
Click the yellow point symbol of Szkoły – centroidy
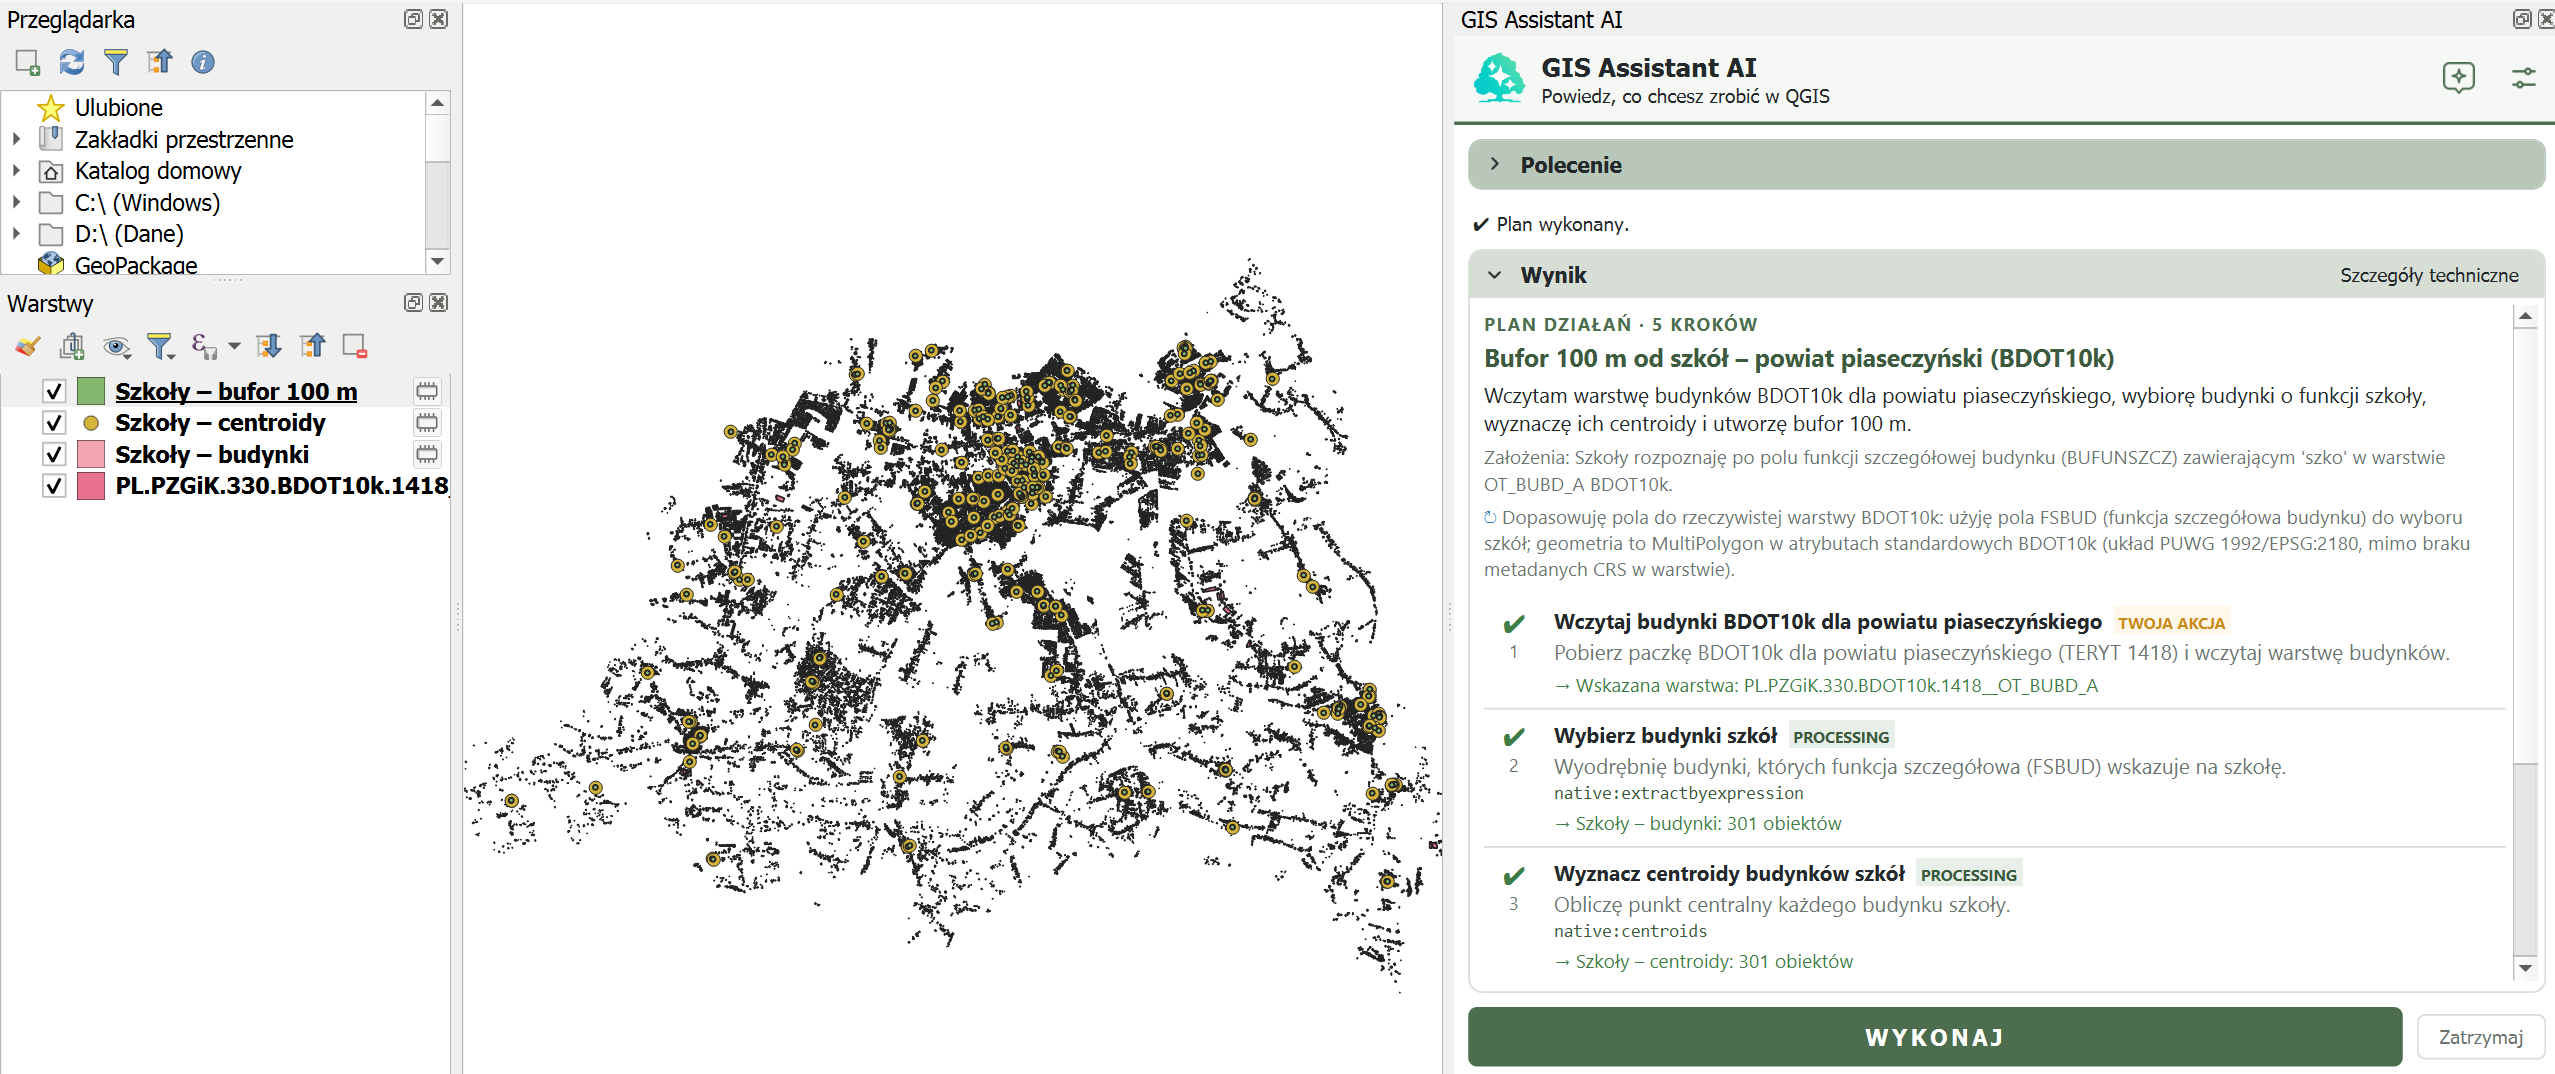[x=91, y=423]
